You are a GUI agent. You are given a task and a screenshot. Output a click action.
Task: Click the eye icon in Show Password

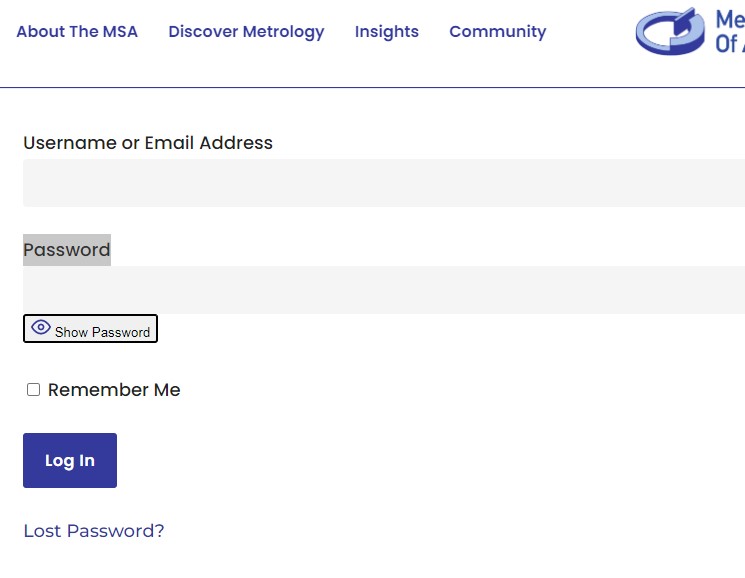pyautogui.click(x=41, y=327)
